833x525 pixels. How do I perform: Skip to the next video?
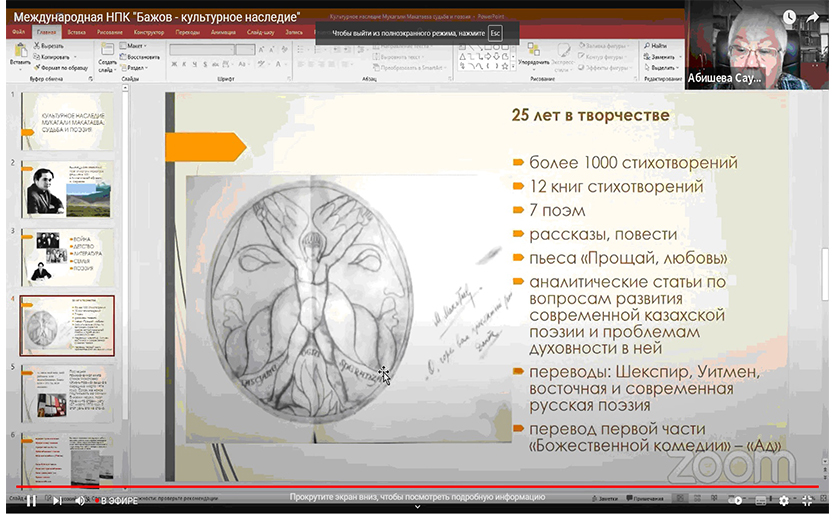56,501
